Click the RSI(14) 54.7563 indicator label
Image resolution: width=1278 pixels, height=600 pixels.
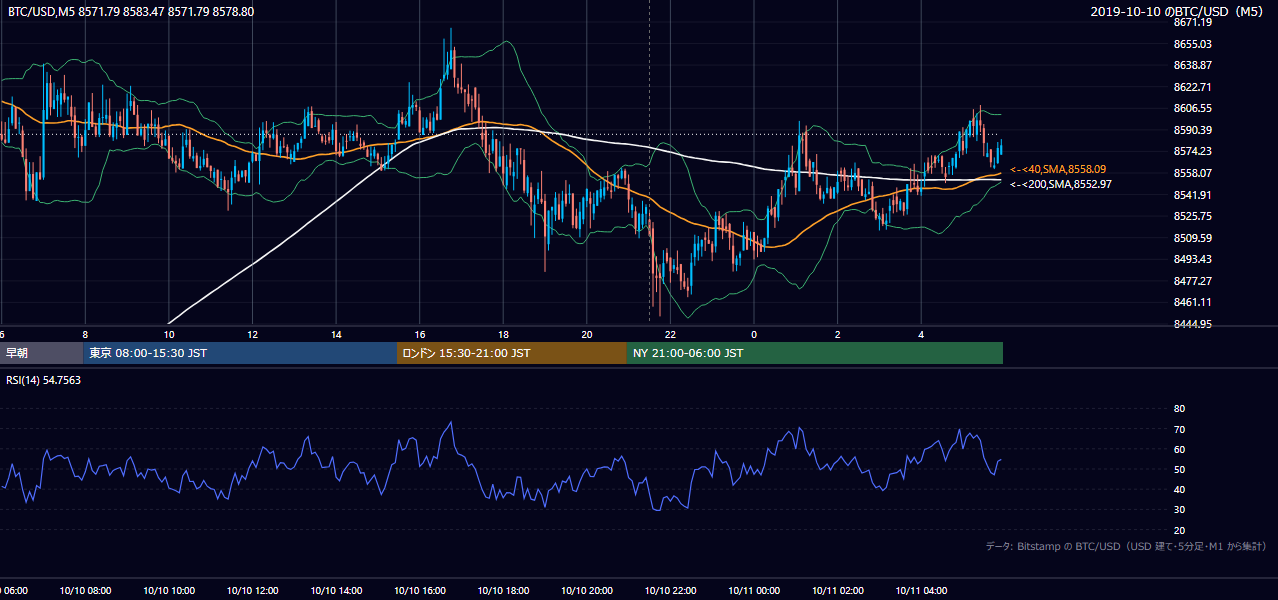click(43, 379)
